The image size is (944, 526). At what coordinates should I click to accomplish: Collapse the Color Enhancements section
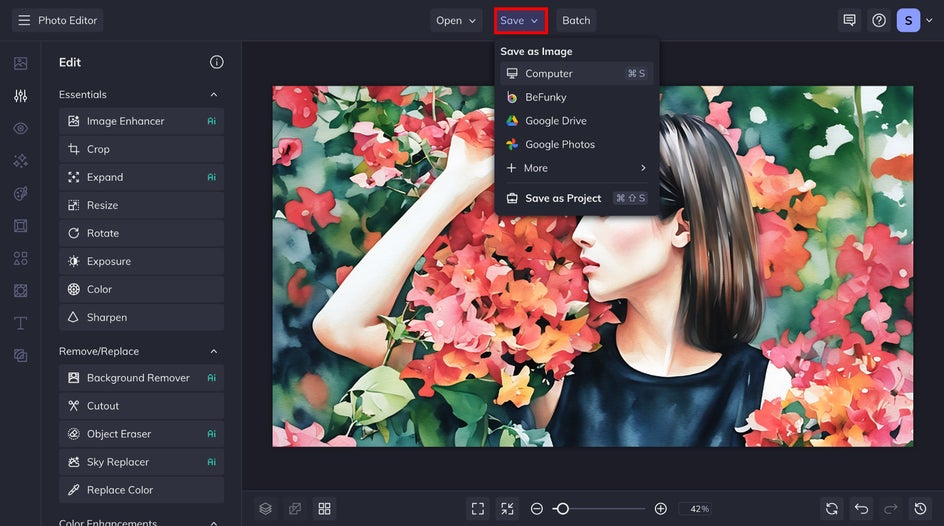coord(214,522)
